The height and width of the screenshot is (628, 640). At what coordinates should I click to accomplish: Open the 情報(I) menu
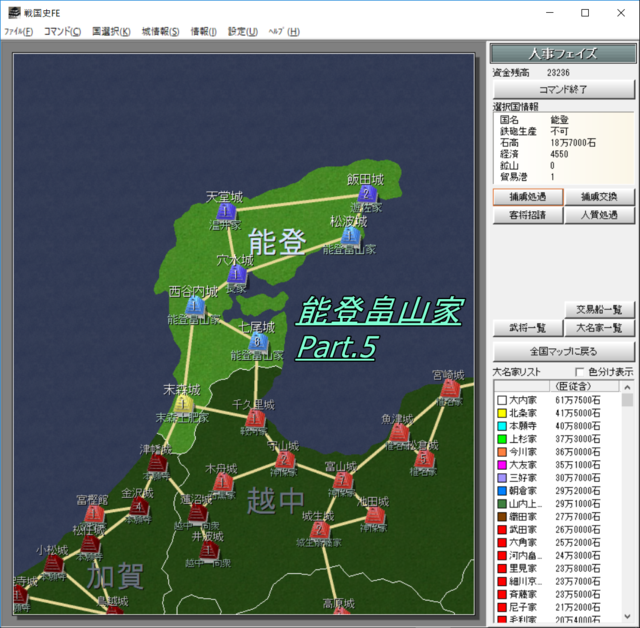pyautogui.click(x=203, y=32)
